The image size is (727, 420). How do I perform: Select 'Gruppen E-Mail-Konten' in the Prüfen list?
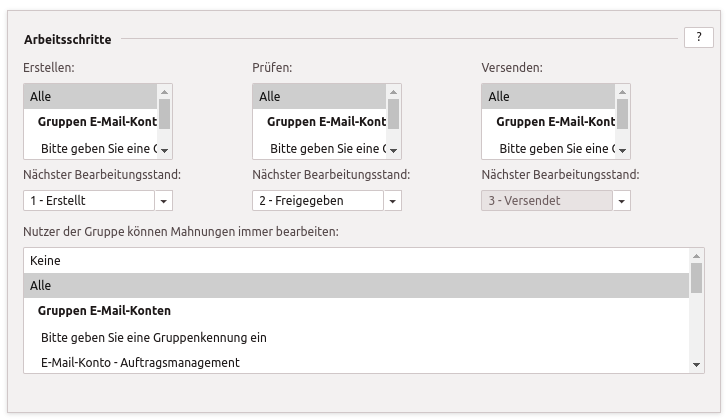pyautogui.click(x=320, y=122)
